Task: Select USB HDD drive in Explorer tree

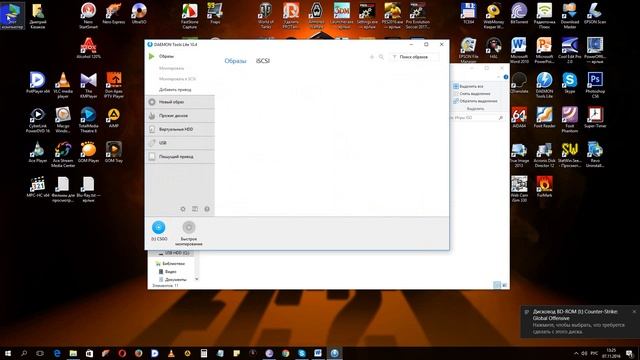Action: coord(174,253)
